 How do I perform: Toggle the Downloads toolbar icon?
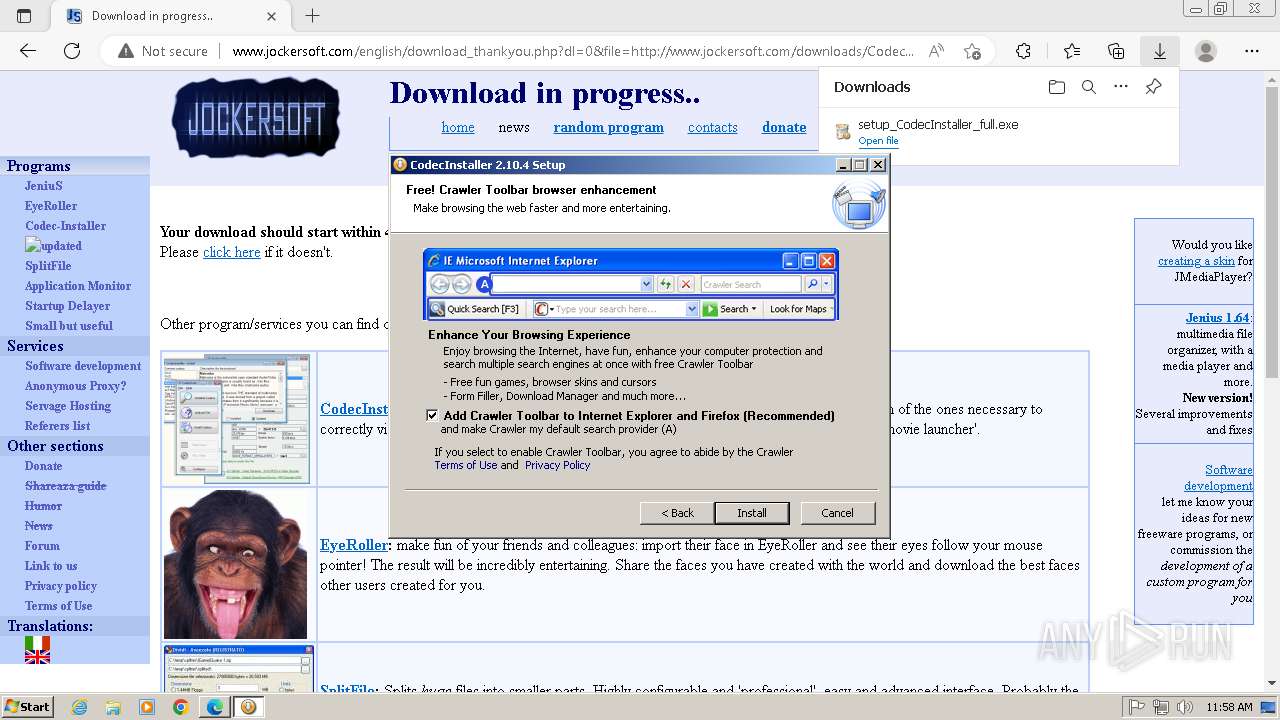pyautogui.click(x=1160, y=51)
